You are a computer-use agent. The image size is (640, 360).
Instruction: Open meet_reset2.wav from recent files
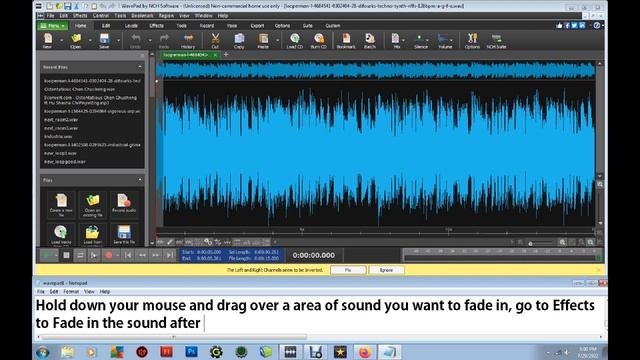point(61,120)
